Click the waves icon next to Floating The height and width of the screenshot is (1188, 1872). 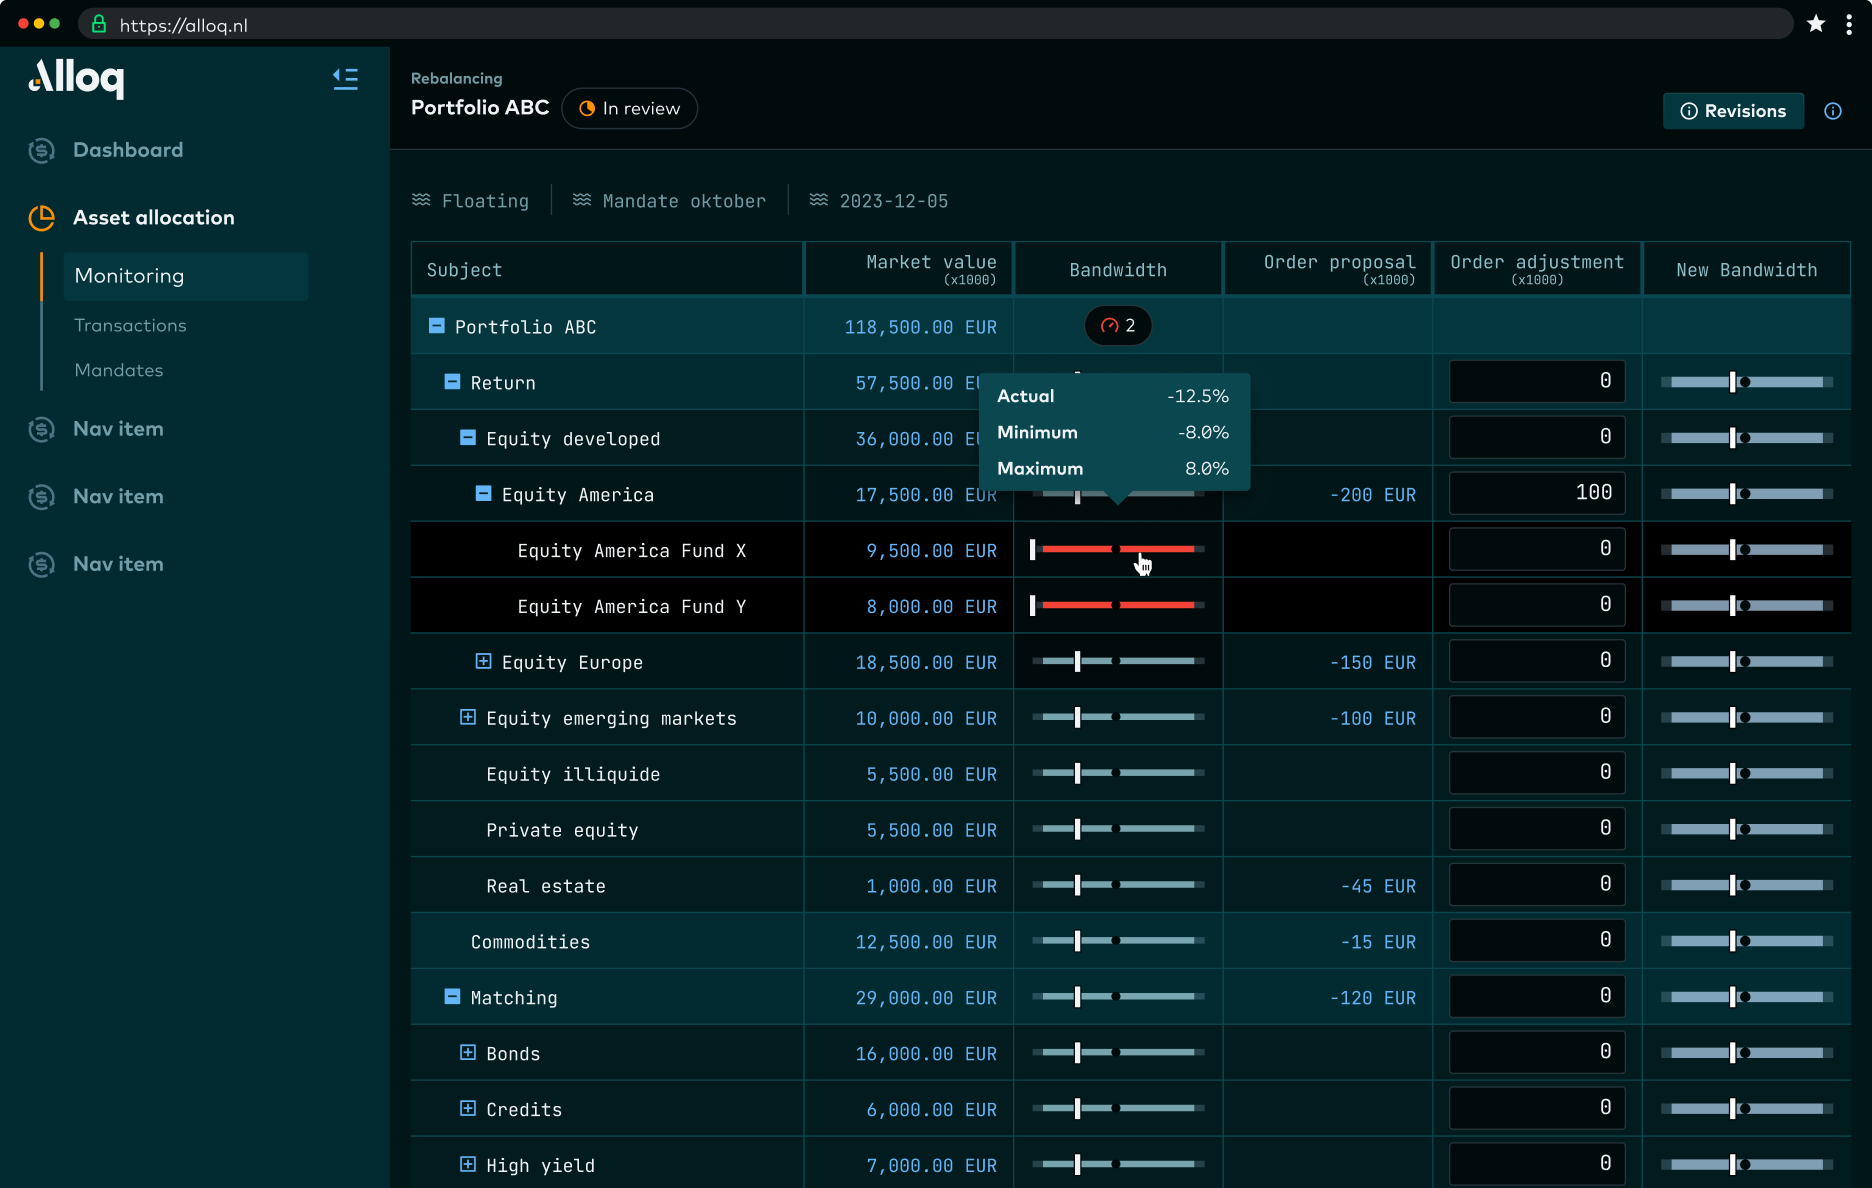pyautogui.click(x=421, y=200)
